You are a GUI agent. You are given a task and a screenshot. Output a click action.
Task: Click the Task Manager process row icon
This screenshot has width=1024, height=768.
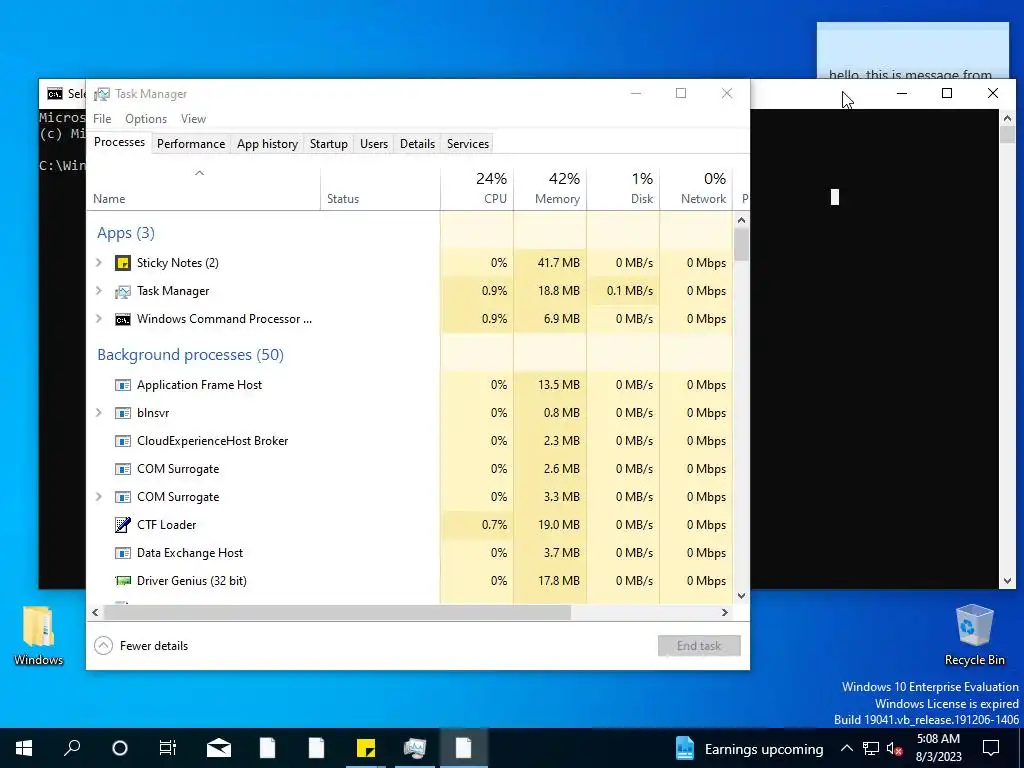point(123,291)
